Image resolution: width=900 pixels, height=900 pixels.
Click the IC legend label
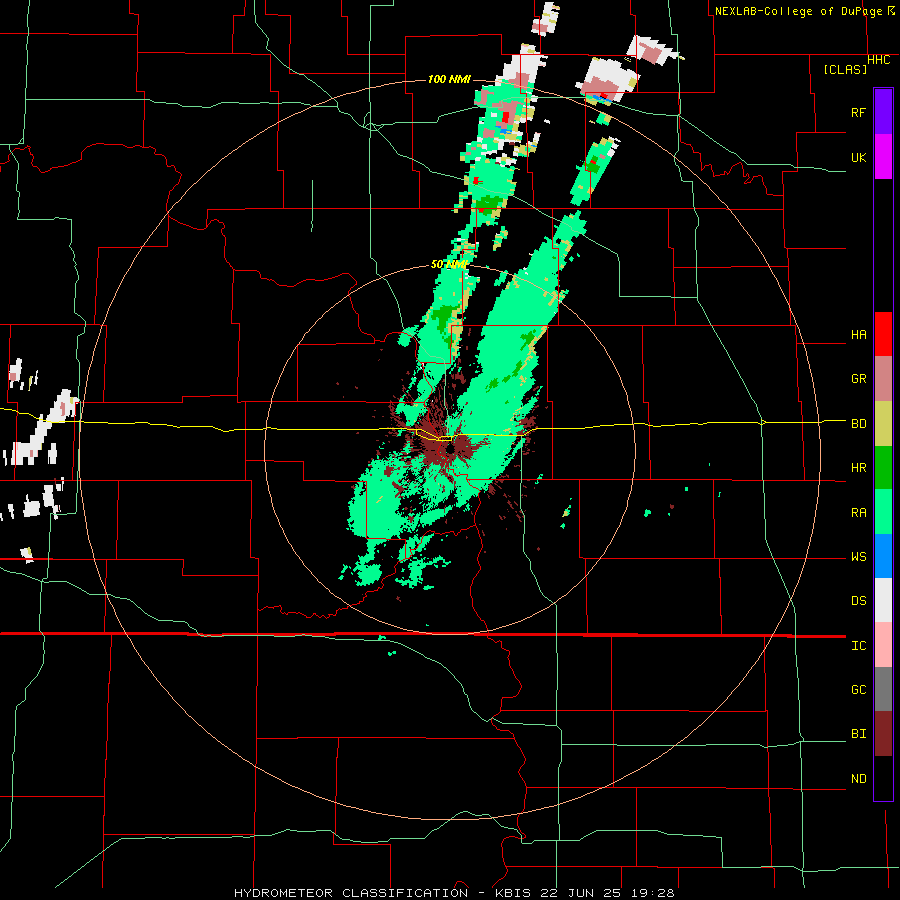[858, 646]
